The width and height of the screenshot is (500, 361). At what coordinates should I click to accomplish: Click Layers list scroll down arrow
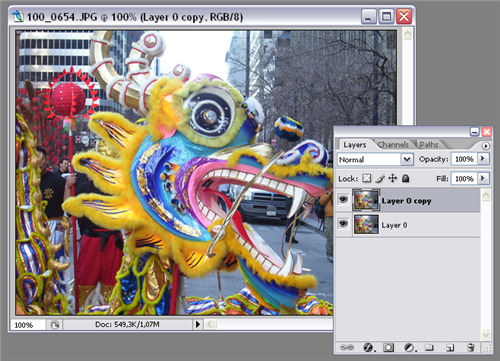coord(486,334)
